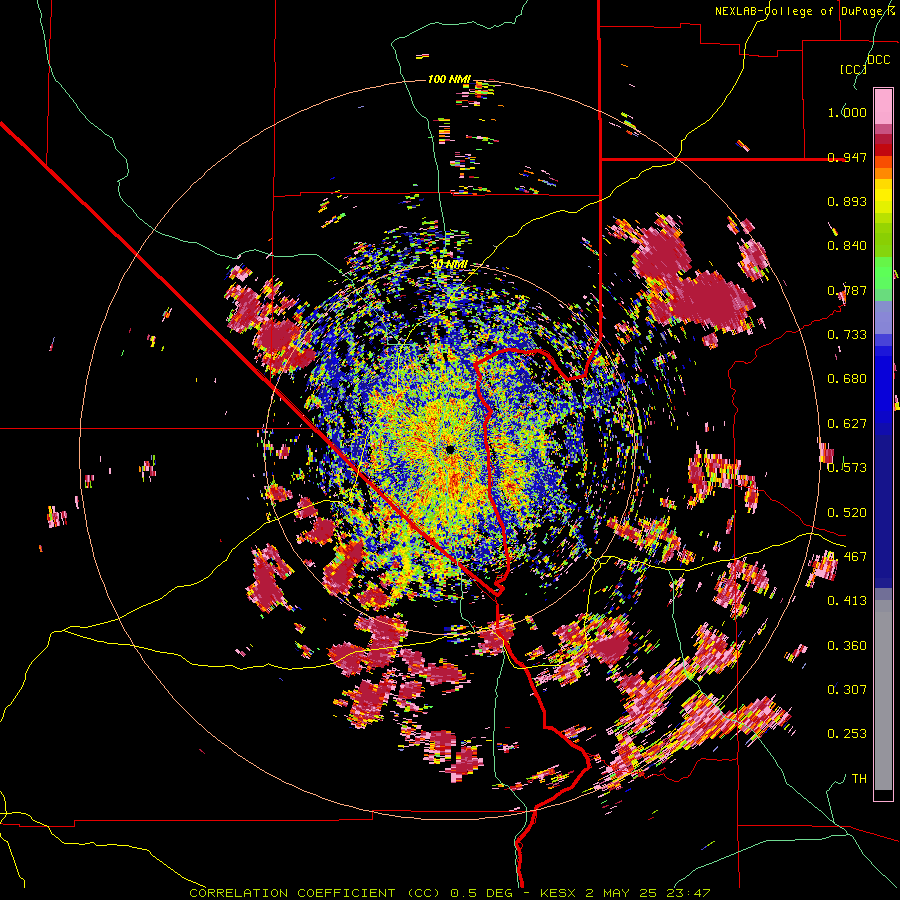The image size is (900, 900).
Task: Click the pink top band of the color bar
Action: pos(883,106)
